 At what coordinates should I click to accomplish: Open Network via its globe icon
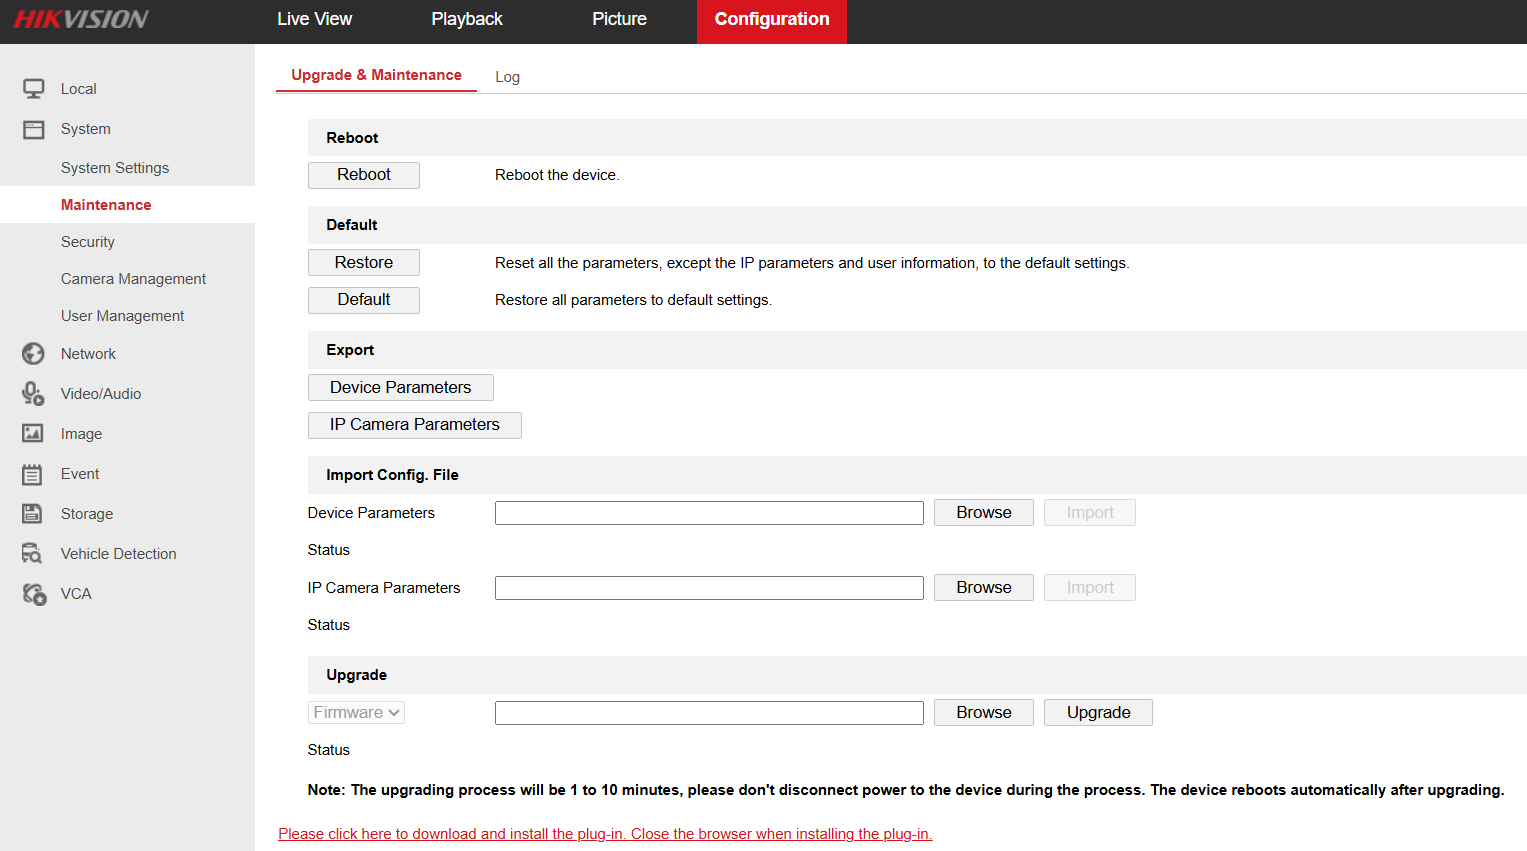click(34, 354)
